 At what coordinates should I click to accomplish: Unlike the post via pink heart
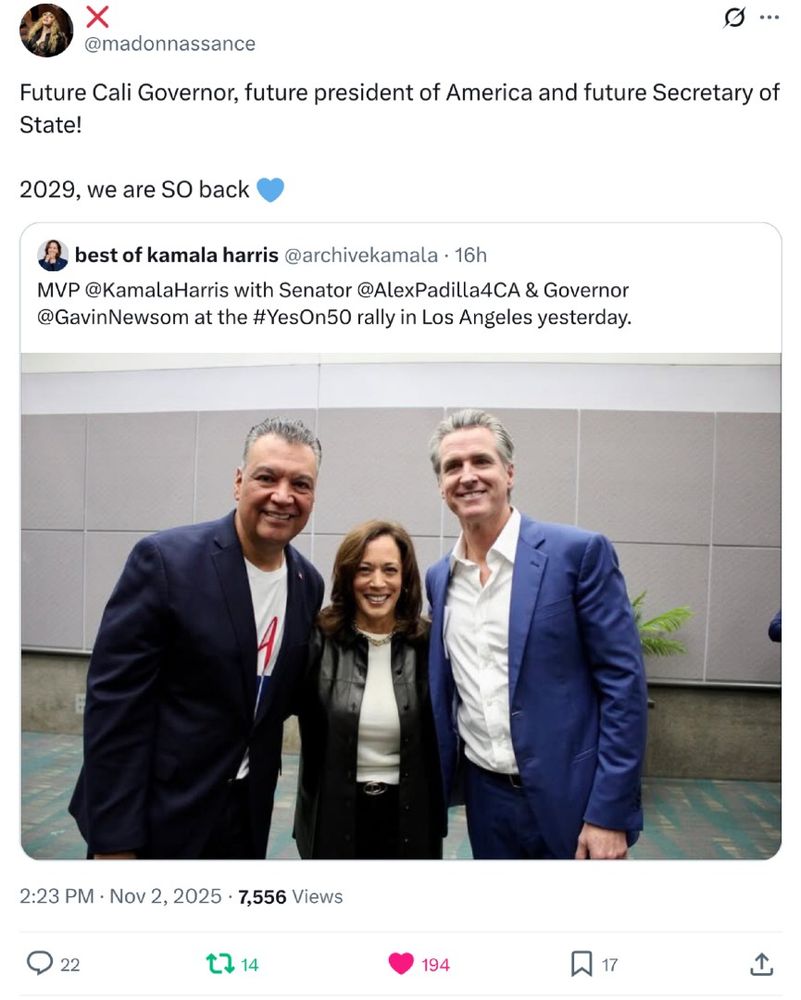(402, 963)
